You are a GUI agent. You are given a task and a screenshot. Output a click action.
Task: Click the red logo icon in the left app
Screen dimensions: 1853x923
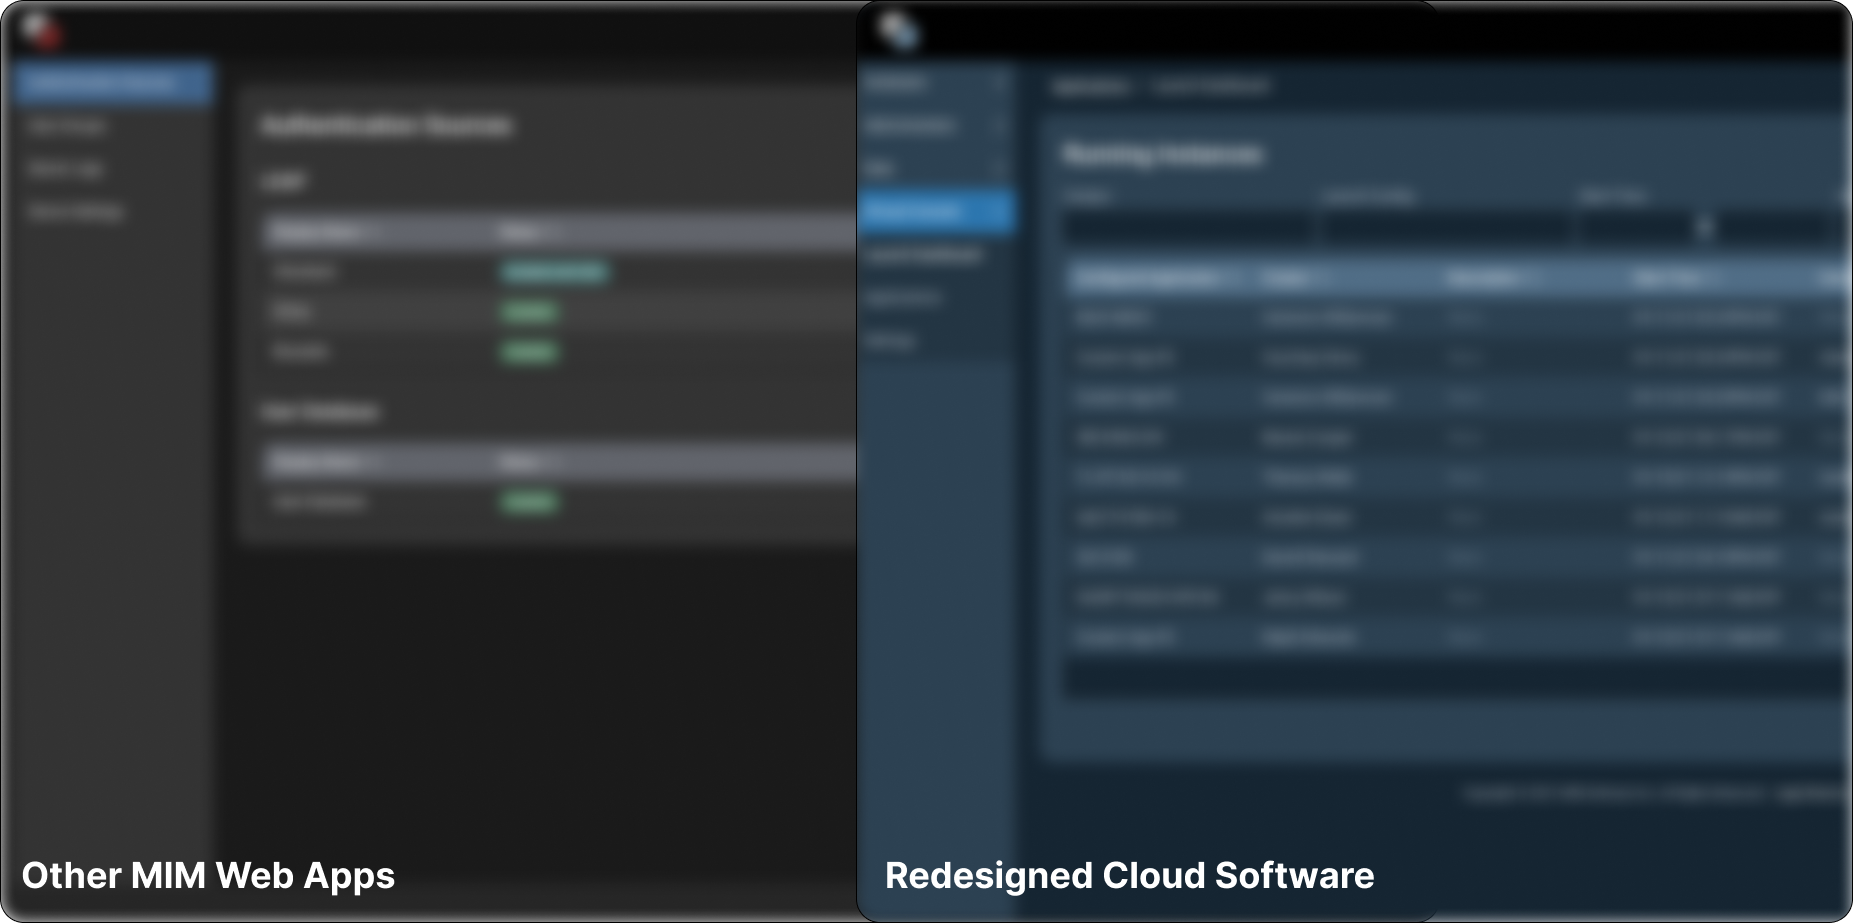[40, 29]
